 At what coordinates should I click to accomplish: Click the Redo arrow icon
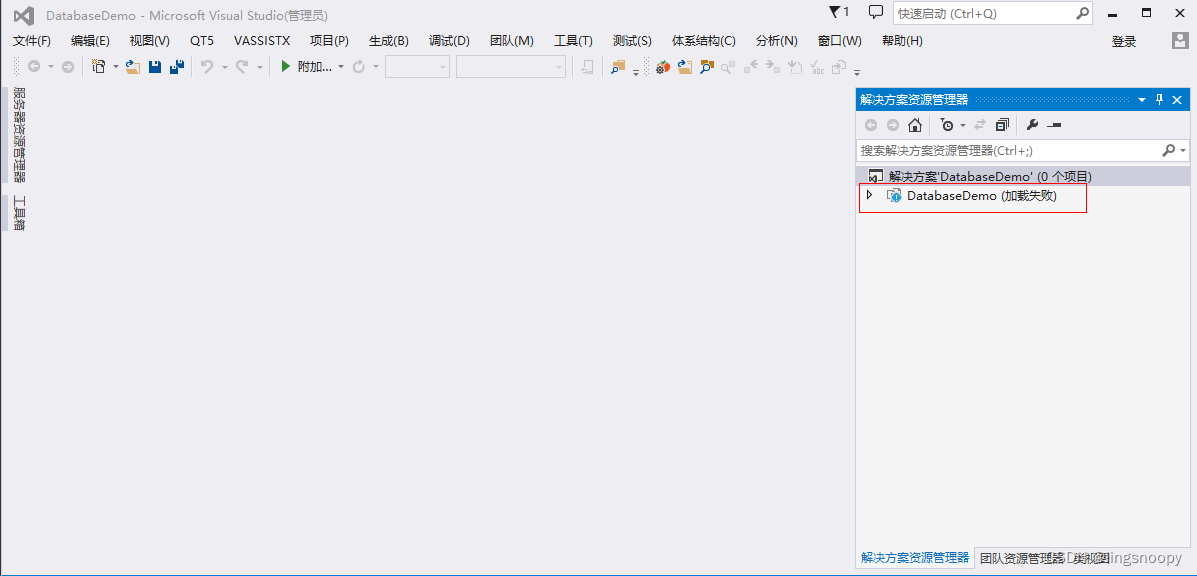point(242,67)
